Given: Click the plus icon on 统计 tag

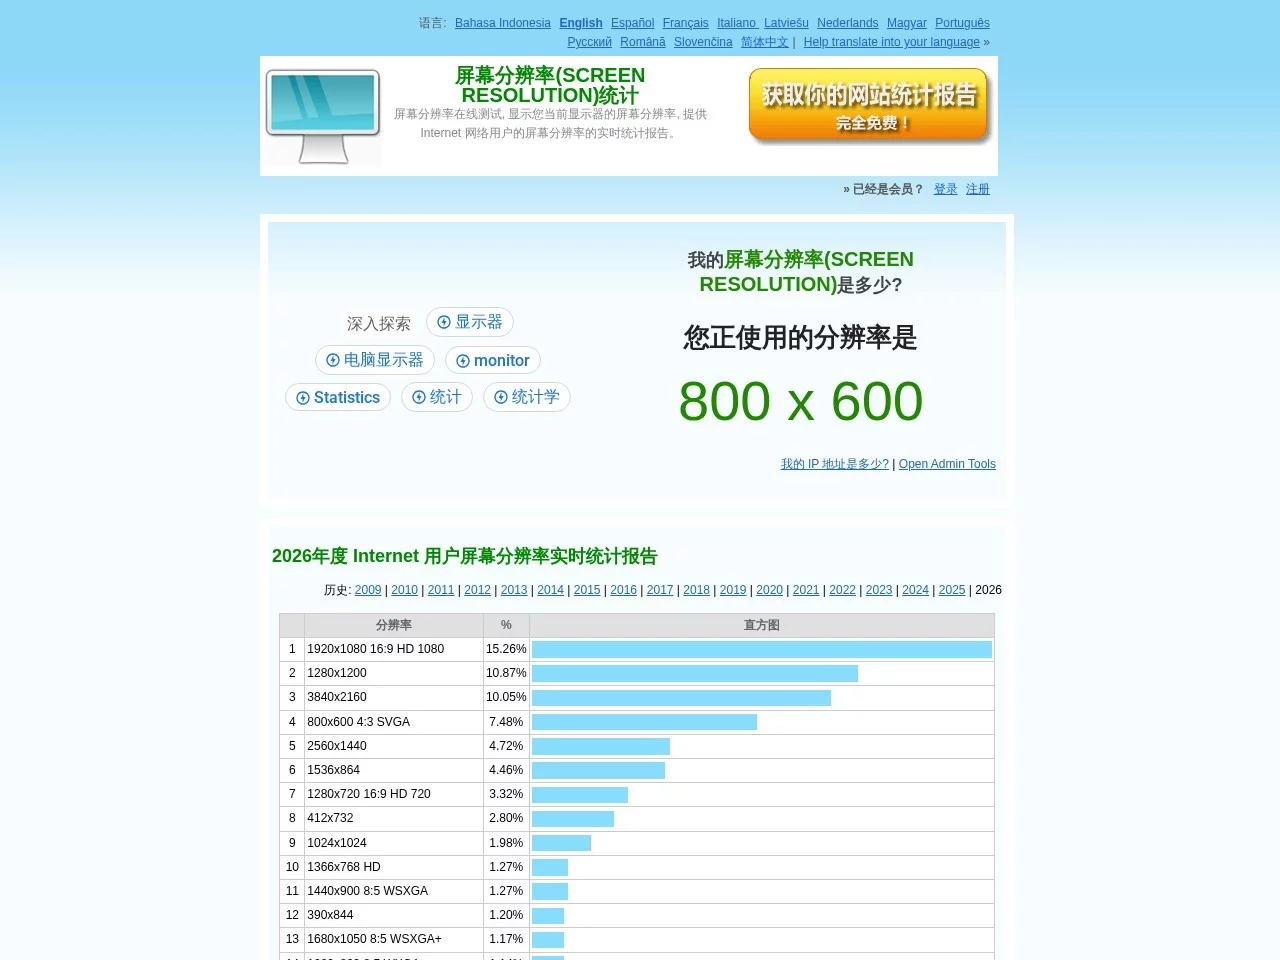Looking at the screenshot, I should coord(418,397).
